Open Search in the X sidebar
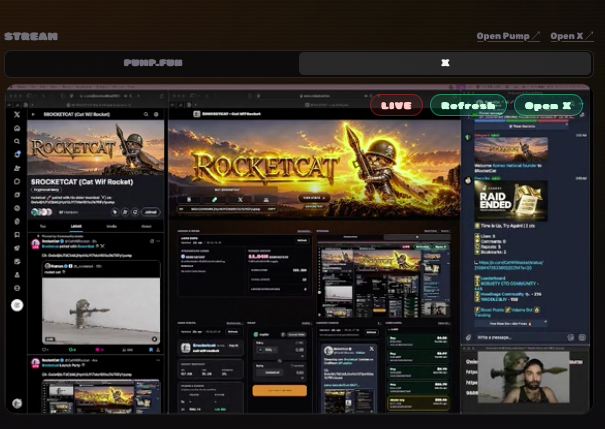Viewport: 605px width, 429px height. click(x=17, y=141)
